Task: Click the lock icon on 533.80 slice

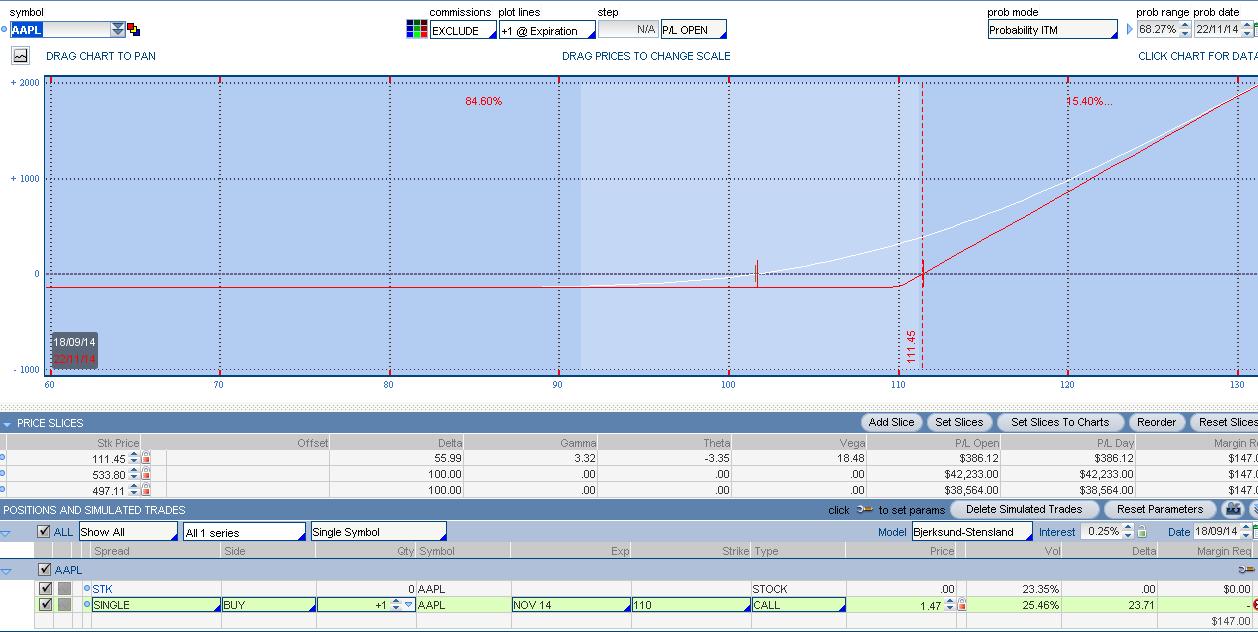Action: click(x=146, y=474)
